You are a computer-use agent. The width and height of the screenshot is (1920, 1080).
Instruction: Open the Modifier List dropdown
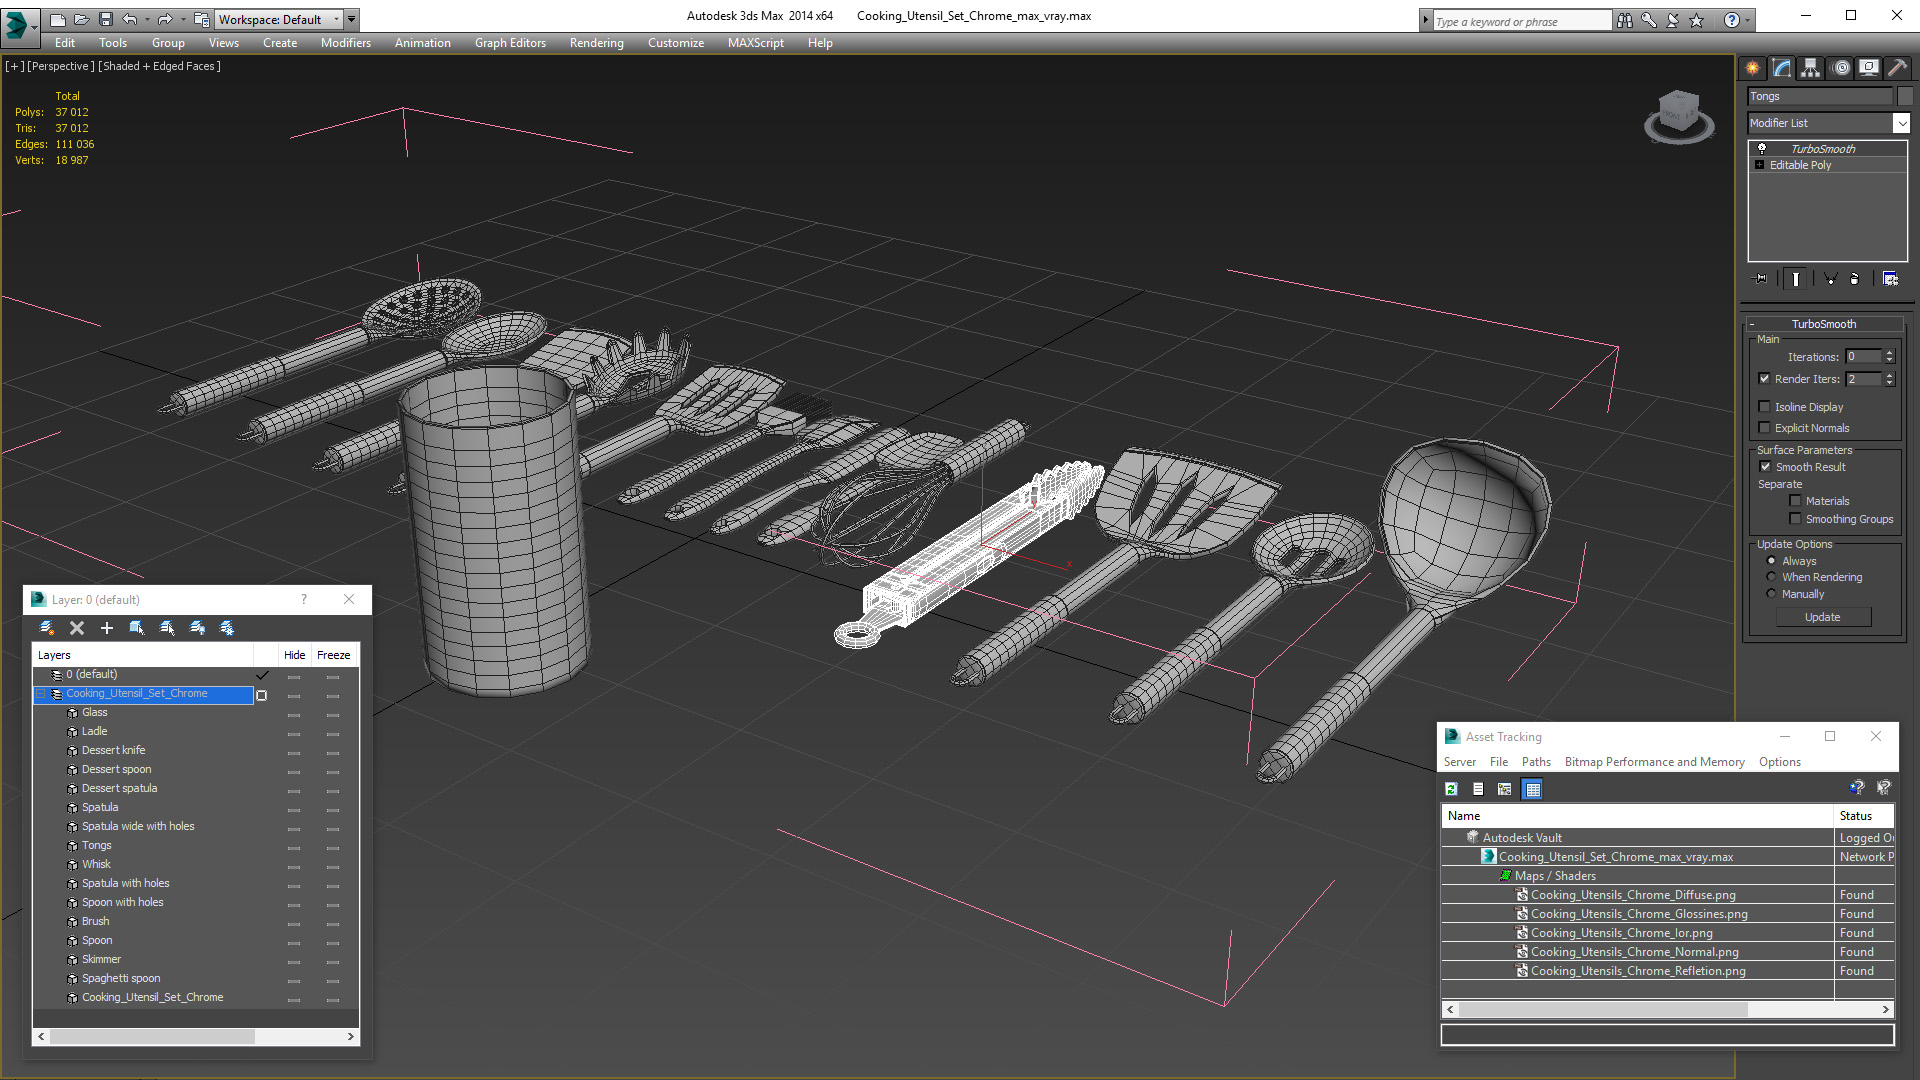pos(1900,123)
